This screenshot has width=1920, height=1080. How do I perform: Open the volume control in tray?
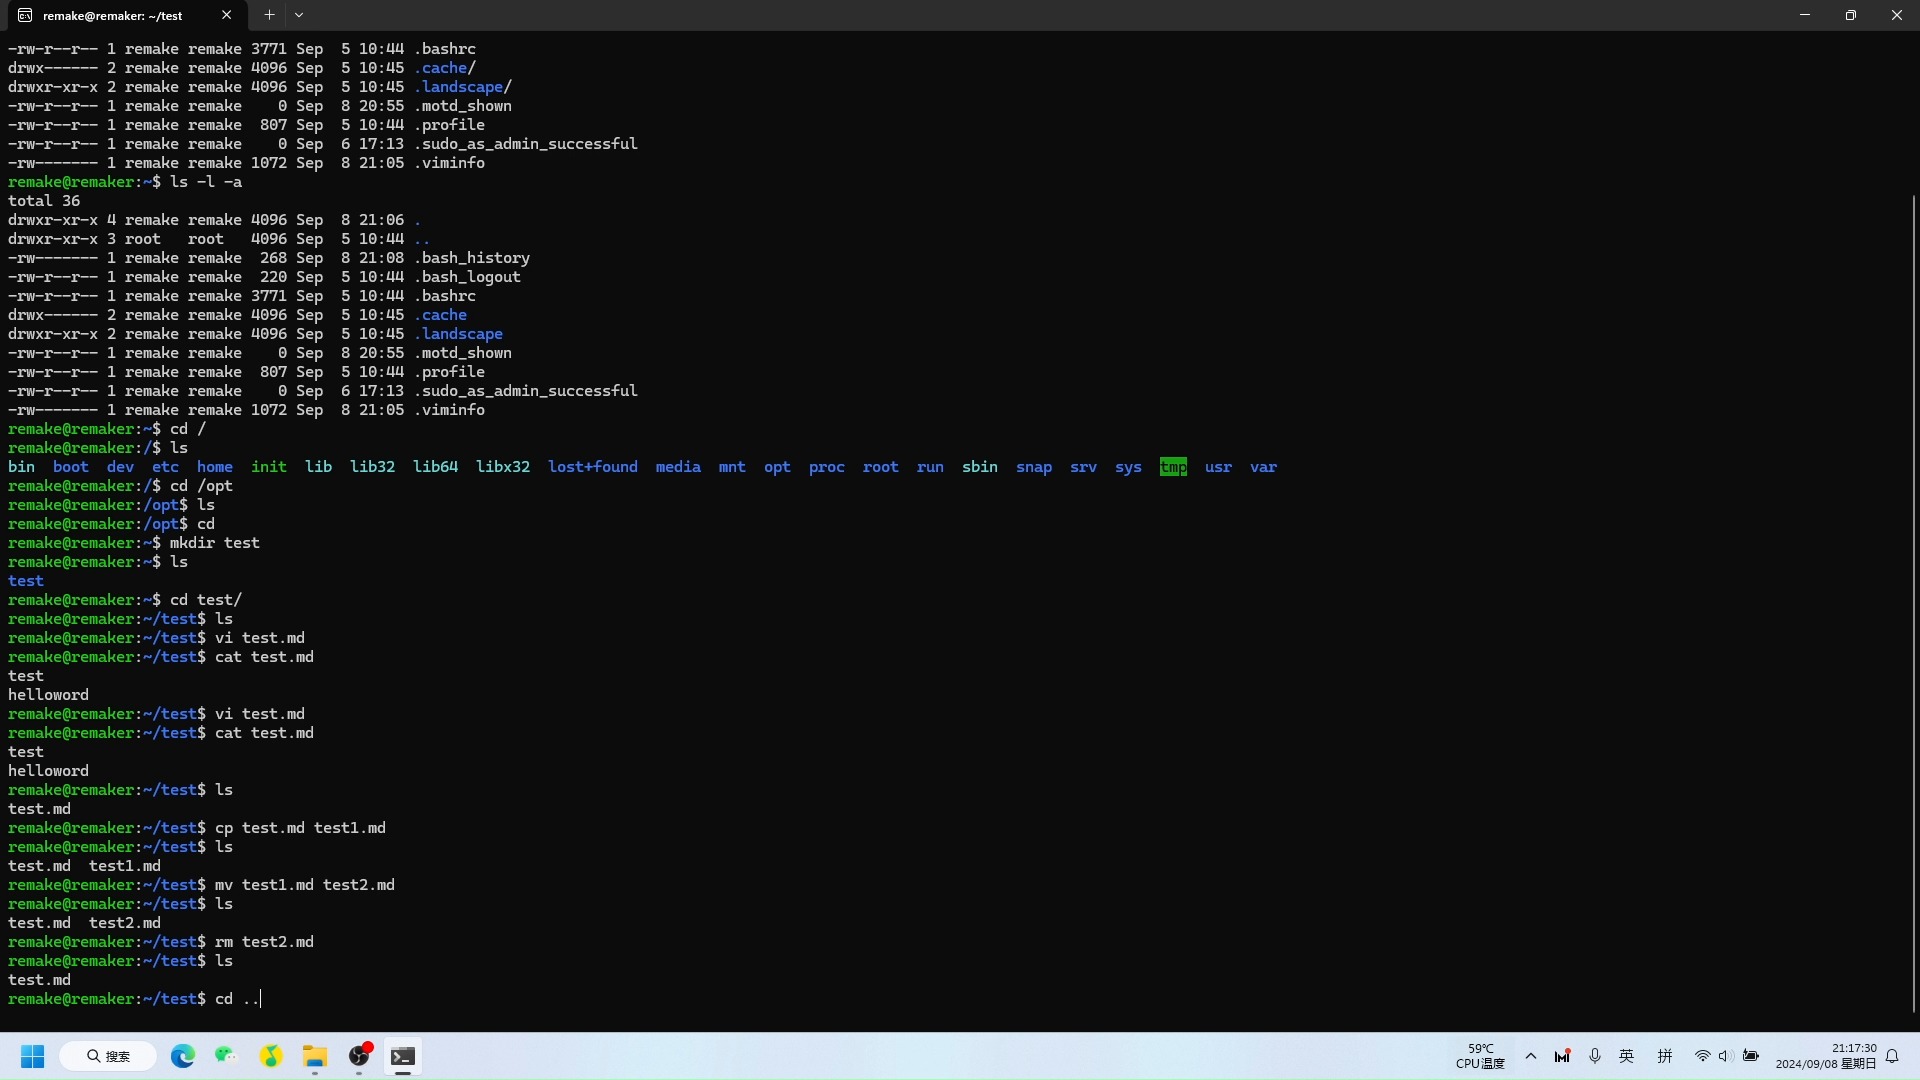[1725, 1056]
